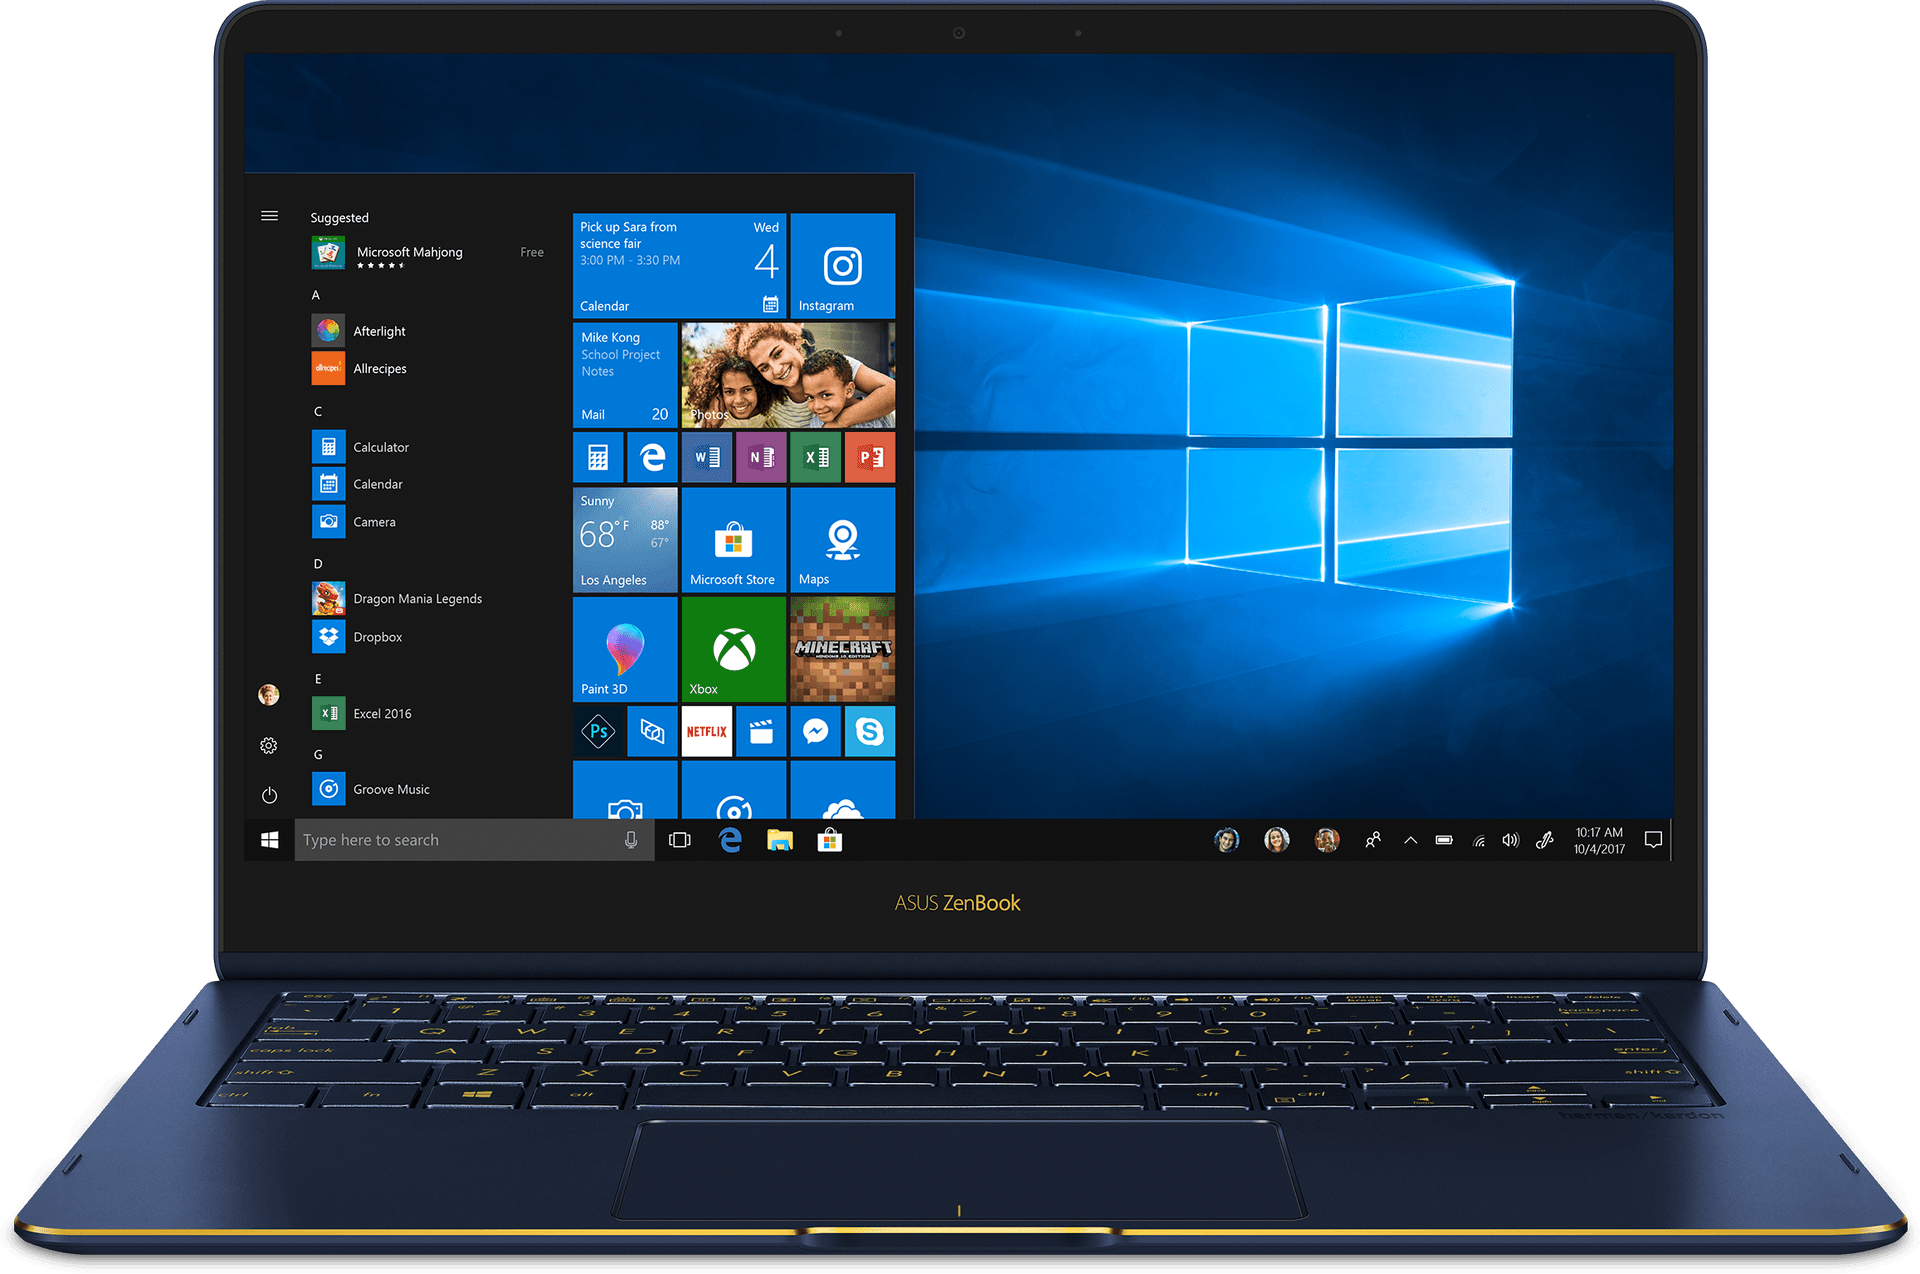1920x1274 pixels.
Task: Open the Photos tile
Action: [788, 375]
